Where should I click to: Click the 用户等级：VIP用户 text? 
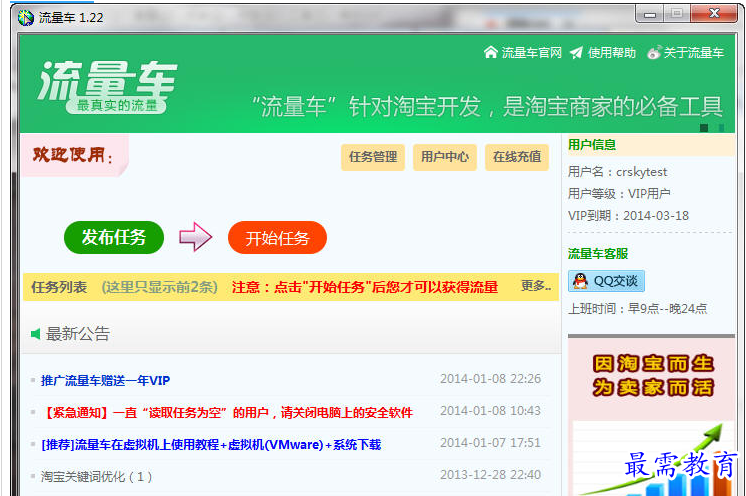[x=619, y=194]
